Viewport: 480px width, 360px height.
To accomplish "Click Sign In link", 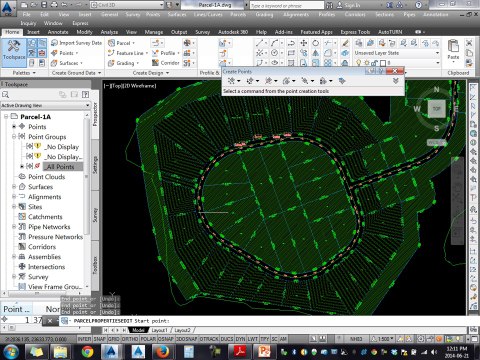I will click(349, 5).
